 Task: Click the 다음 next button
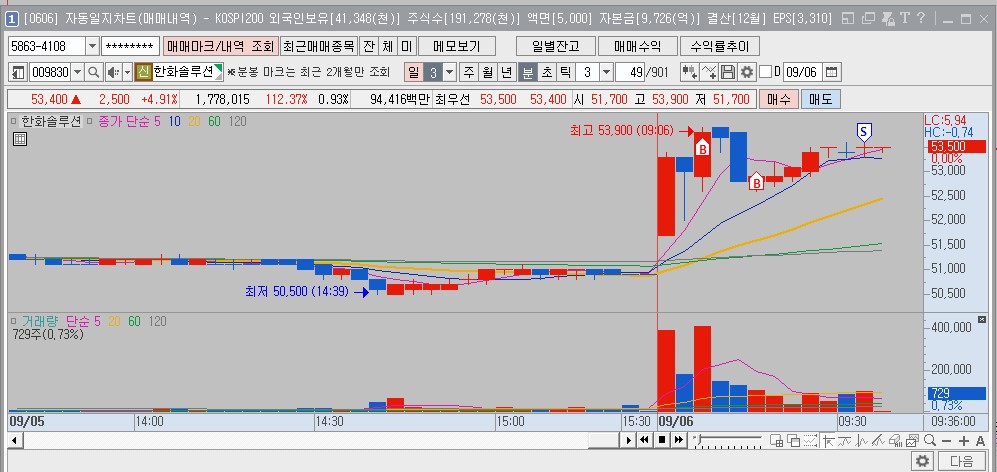(960, 461)
